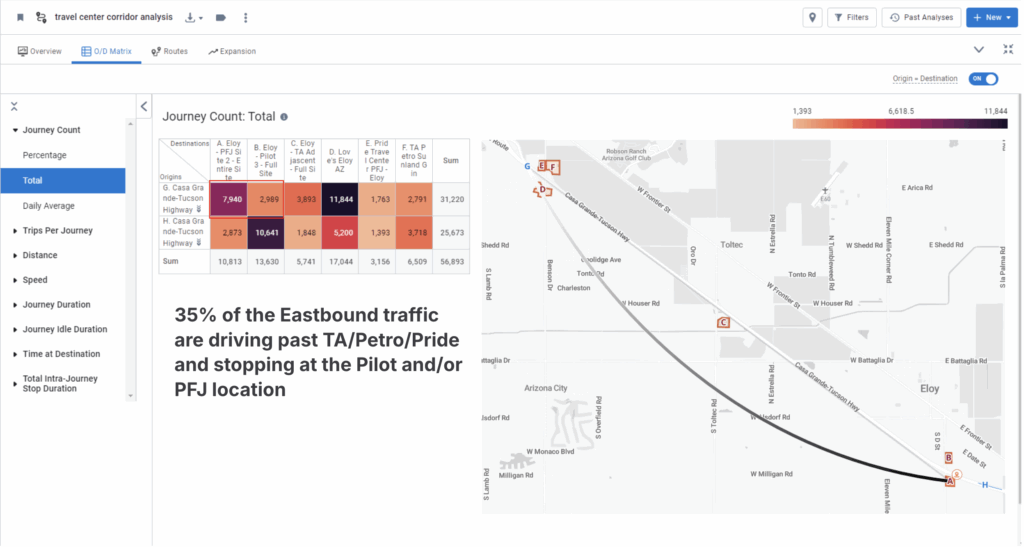1024x547 pixels.
Task: Switch to the Routes tab
Action: [169, 51]
